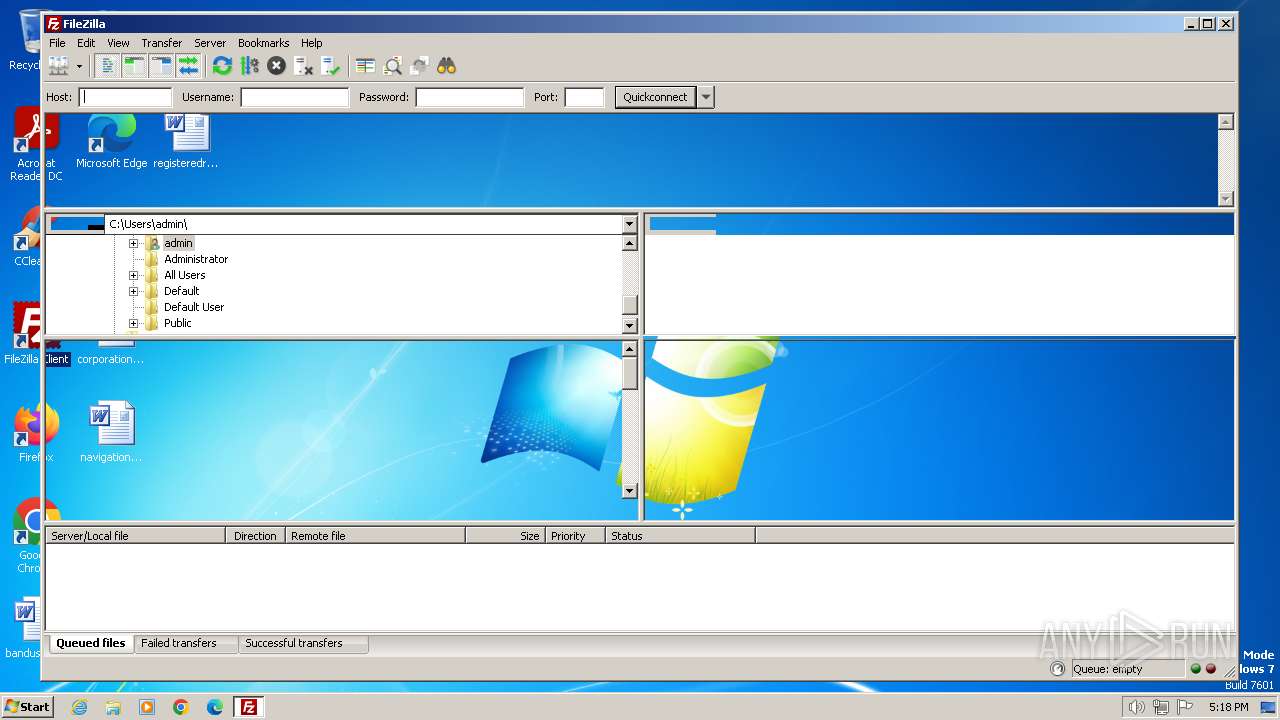Screen dimensions: 1280x720
Task: Toggle transfer queue display
Action: [188, 66]
